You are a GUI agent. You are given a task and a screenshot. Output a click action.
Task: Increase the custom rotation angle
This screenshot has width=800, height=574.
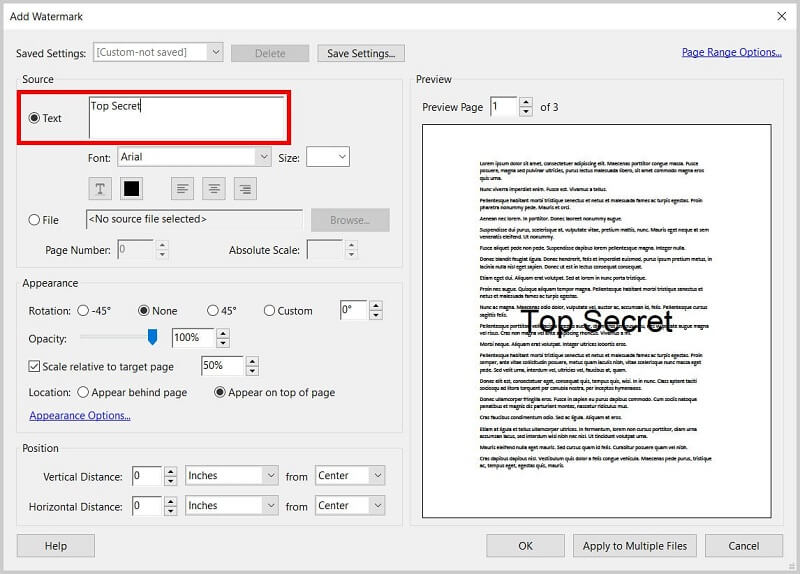[376, 306]
